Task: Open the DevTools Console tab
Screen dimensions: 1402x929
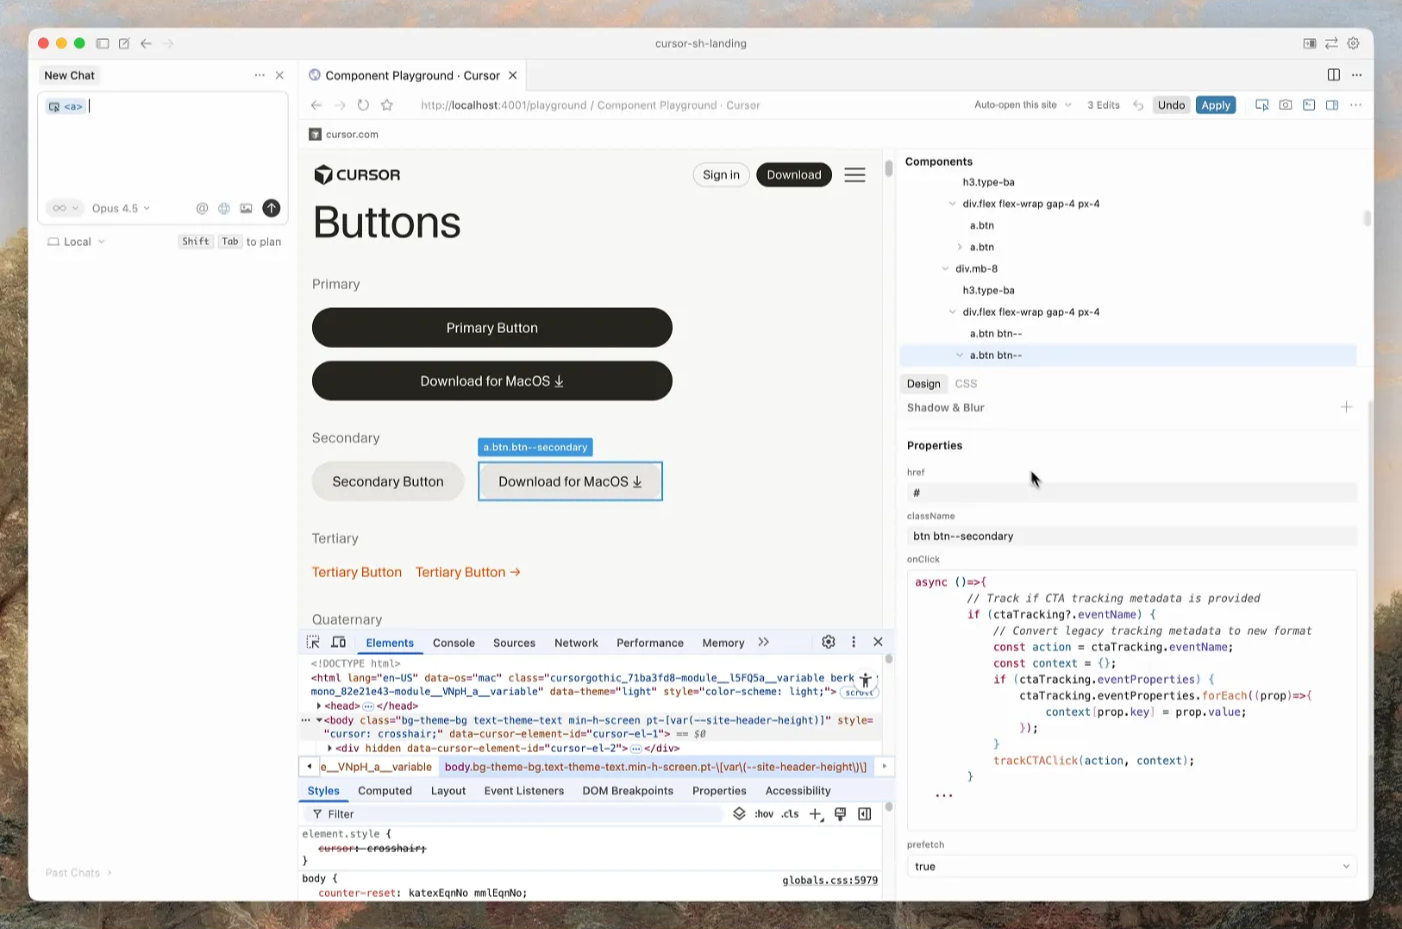Action: (x=454, y=643)
